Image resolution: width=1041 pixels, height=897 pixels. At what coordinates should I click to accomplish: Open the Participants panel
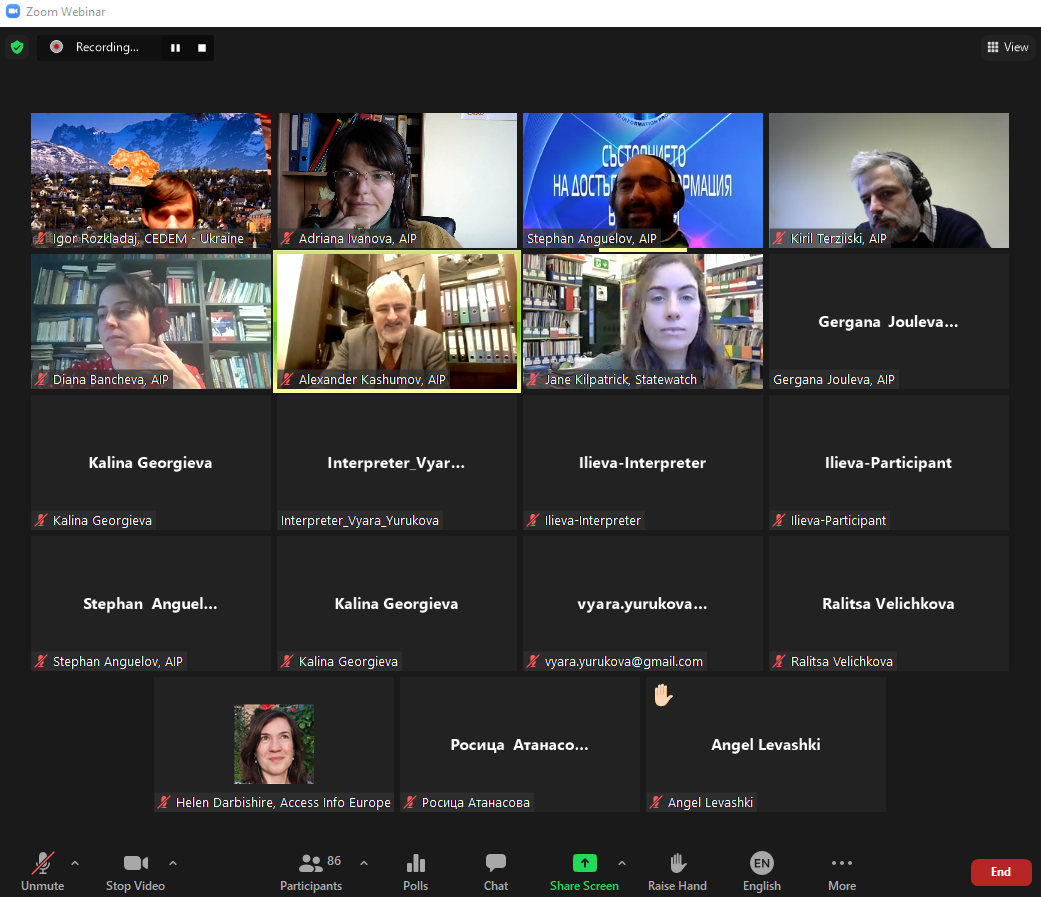(311, 870)
